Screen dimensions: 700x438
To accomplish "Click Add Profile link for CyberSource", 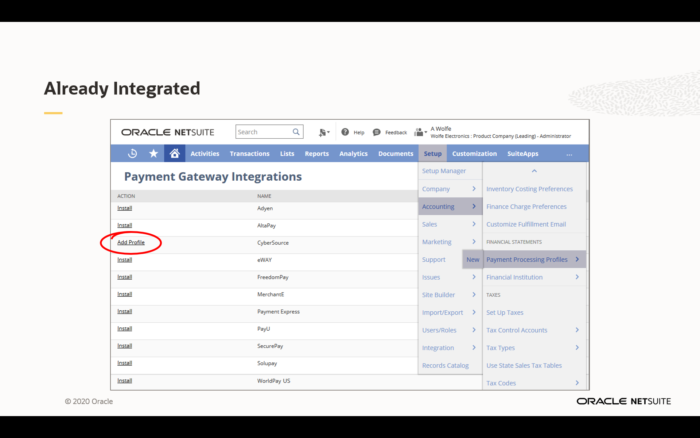I will [x=131, y=242].
